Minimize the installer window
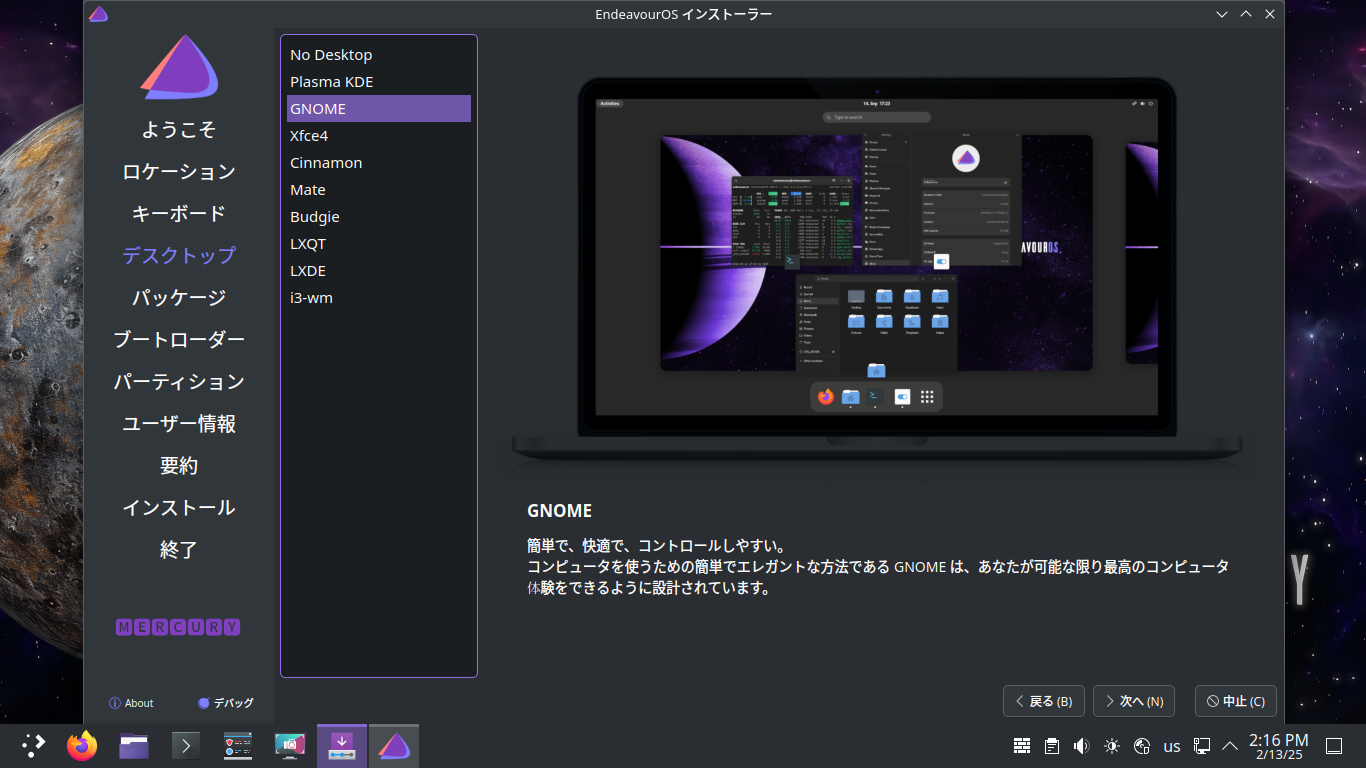 pos(1222,14)
